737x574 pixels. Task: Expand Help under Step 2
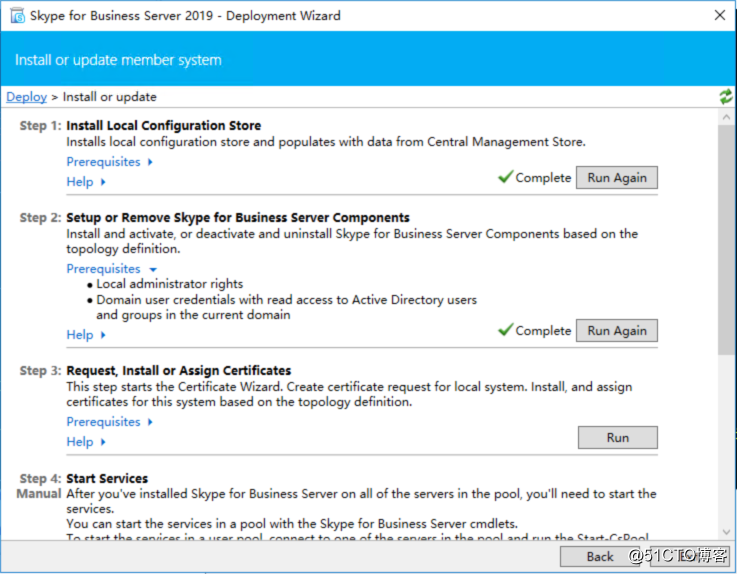[x=86, y=335]
